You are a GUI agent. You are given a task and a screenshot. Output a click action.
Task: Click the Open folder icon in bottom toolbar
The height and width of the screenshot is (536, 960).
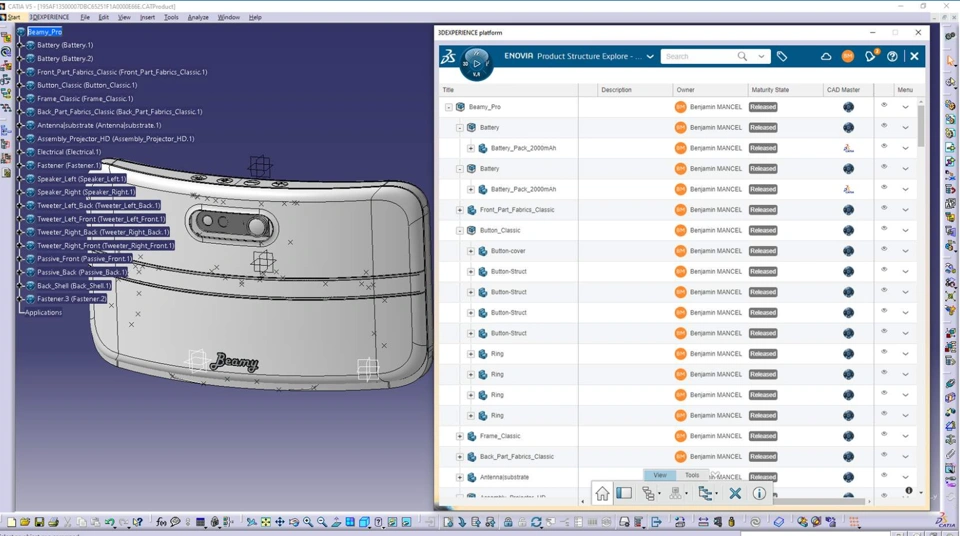click(25, 523)
